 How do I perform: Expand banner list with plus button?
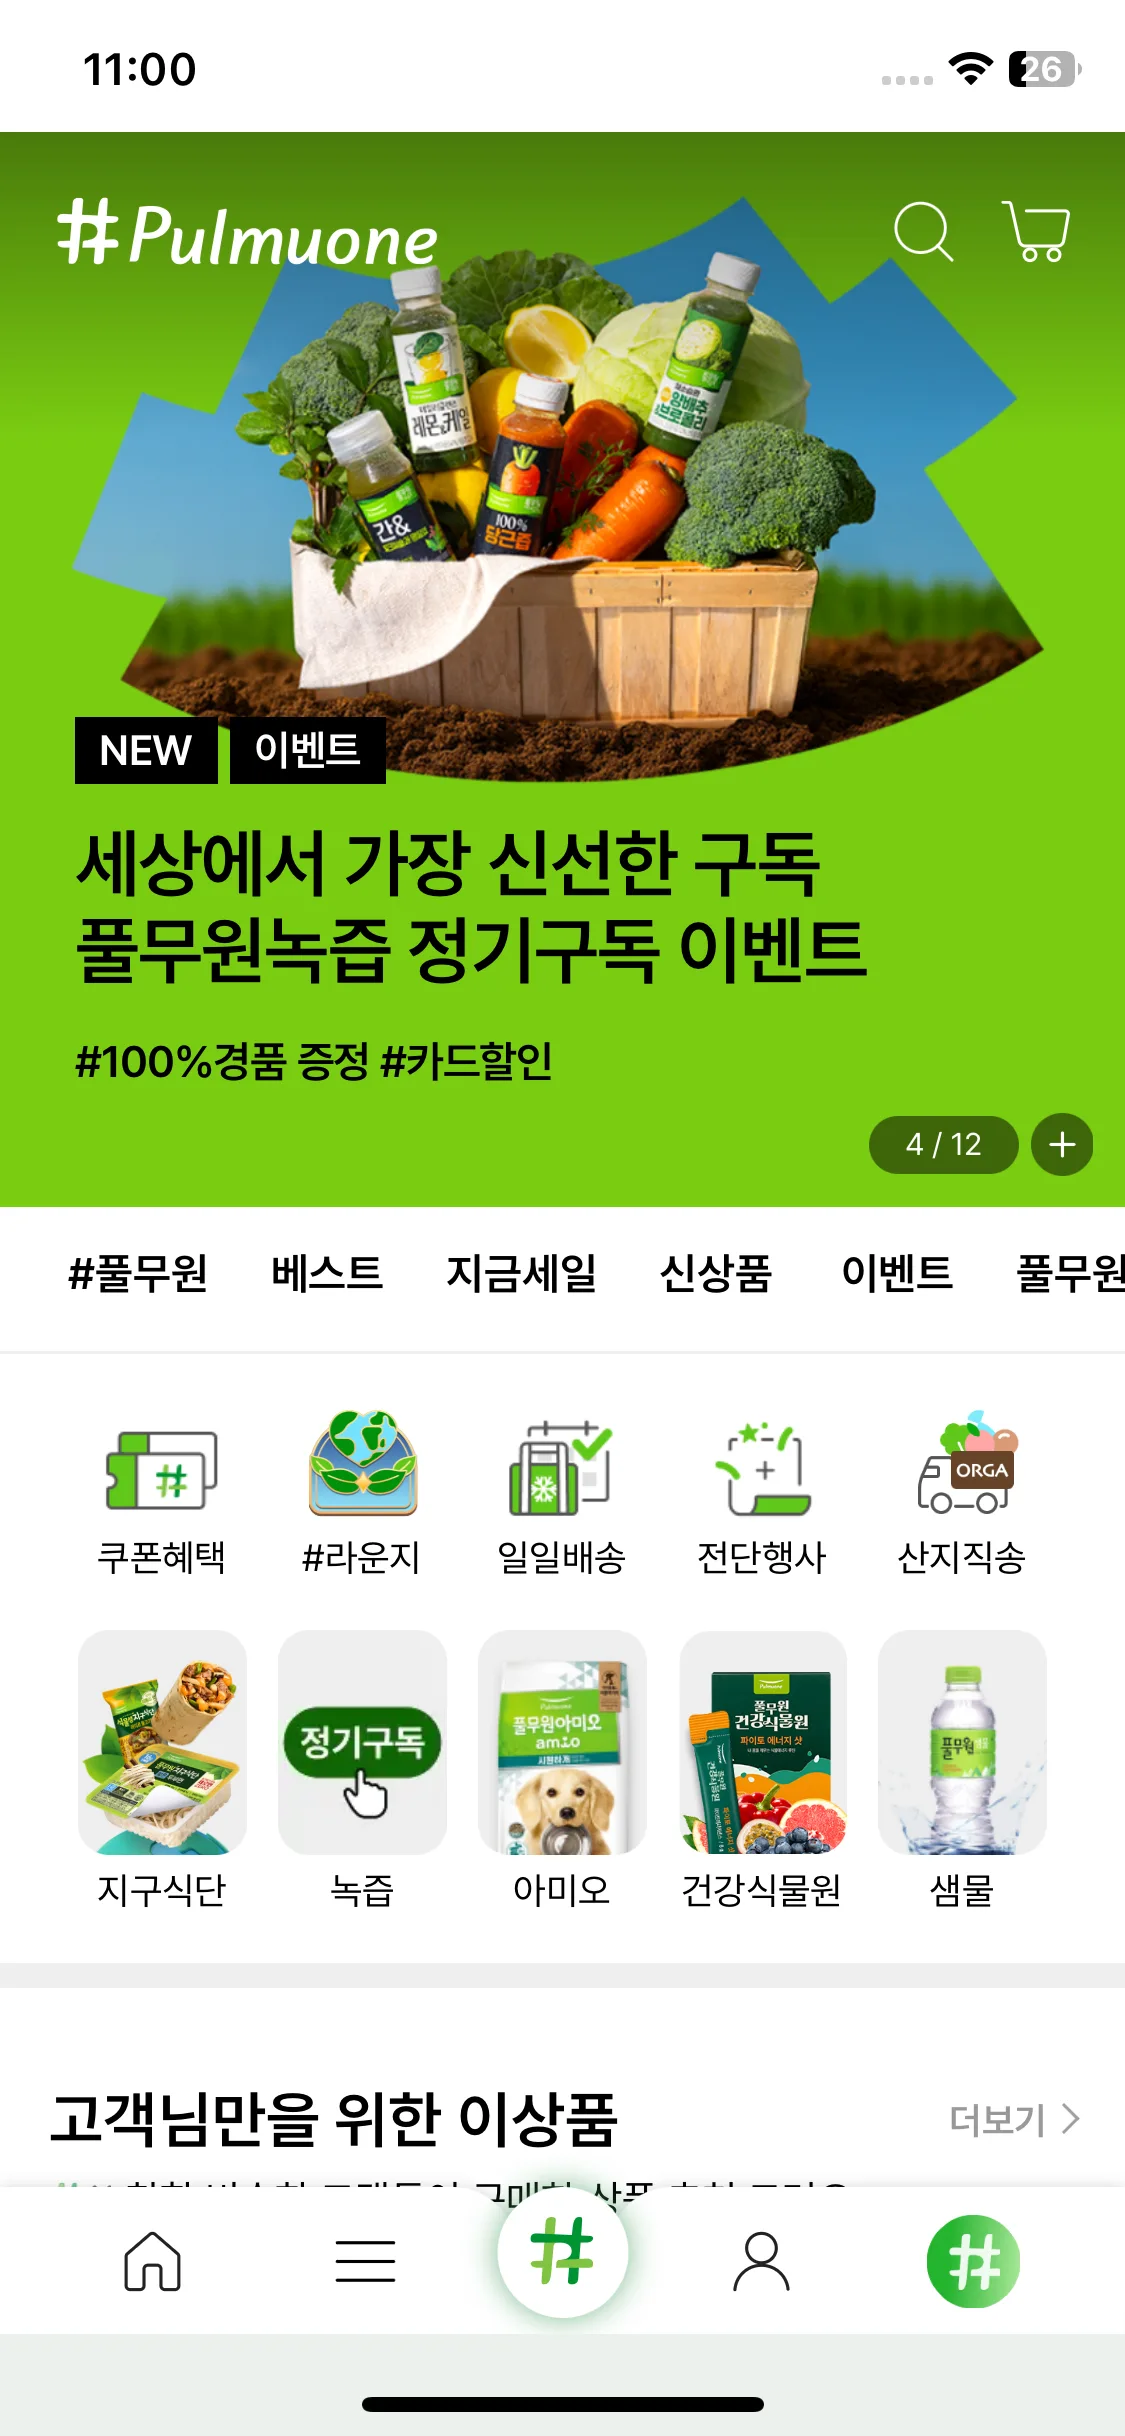1062,1144
